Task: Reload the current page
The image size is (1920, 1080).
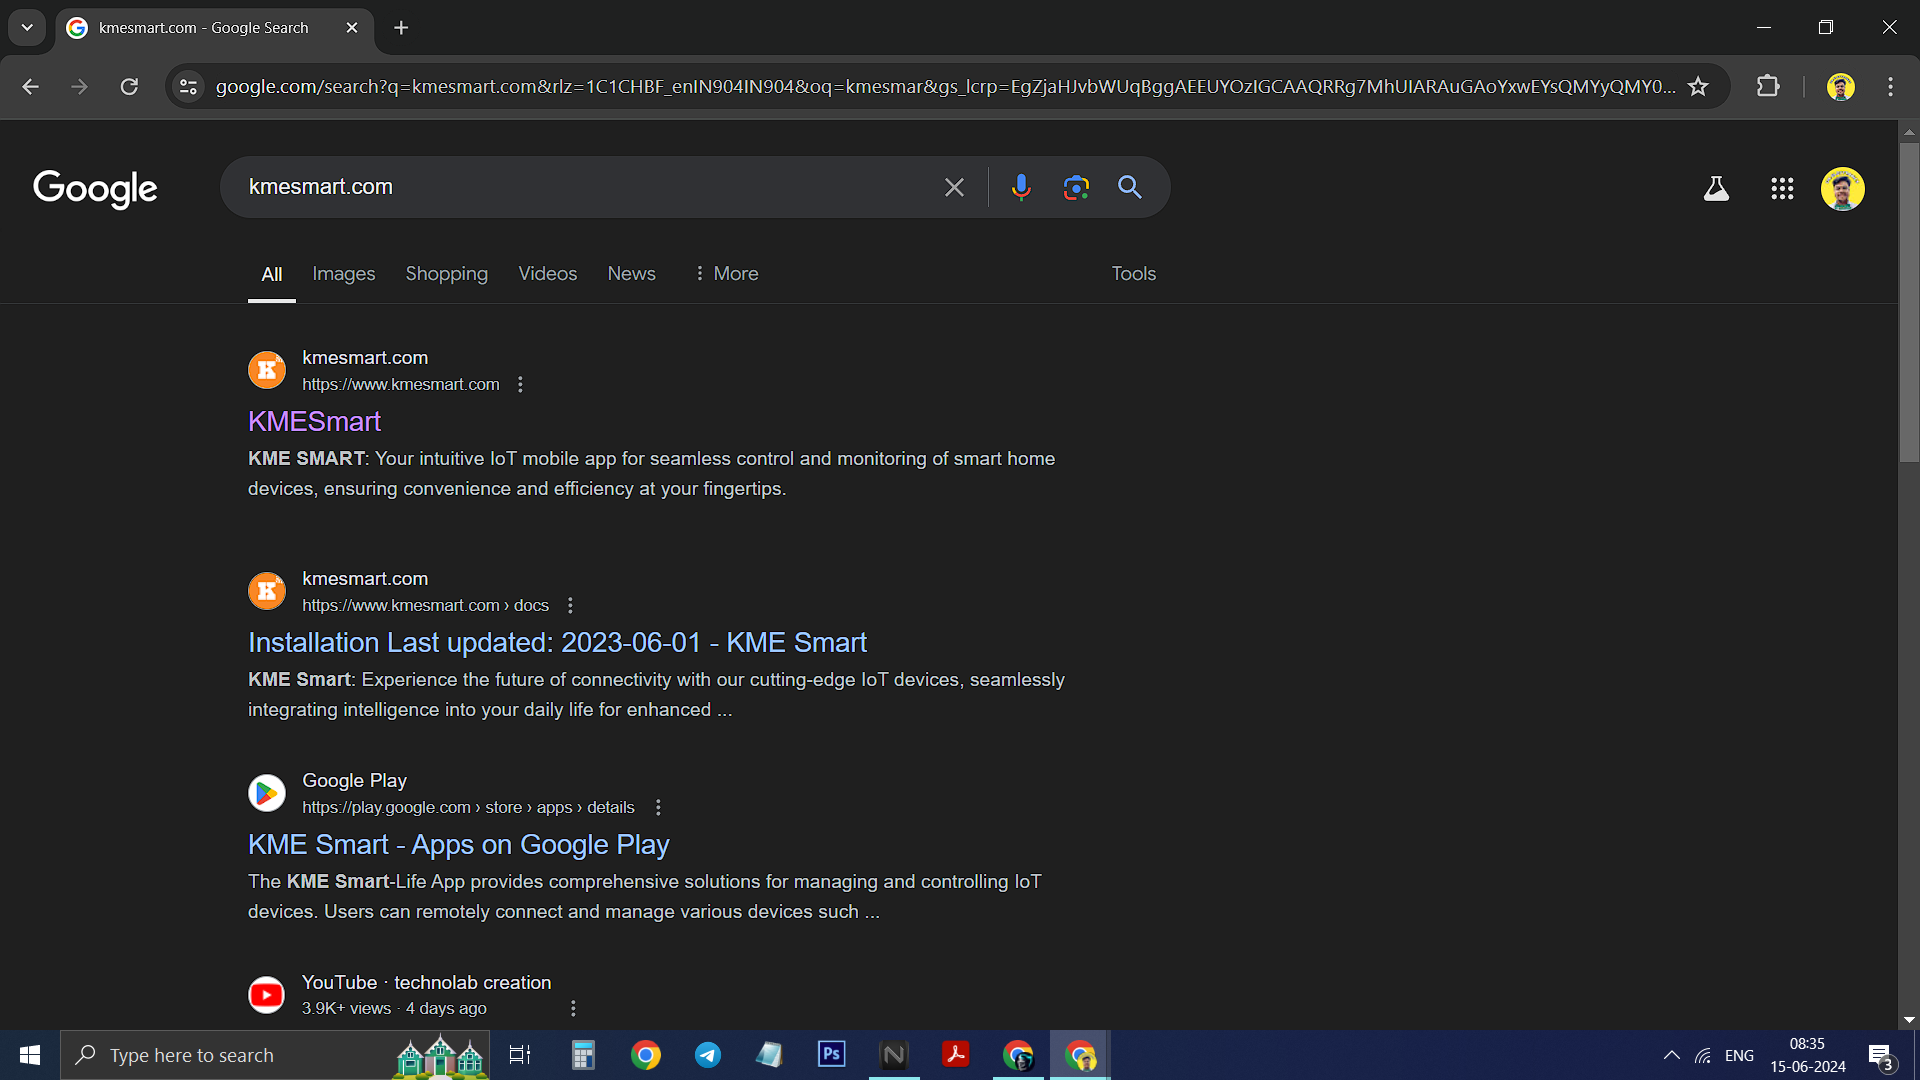Action: [x=129, y=87]
